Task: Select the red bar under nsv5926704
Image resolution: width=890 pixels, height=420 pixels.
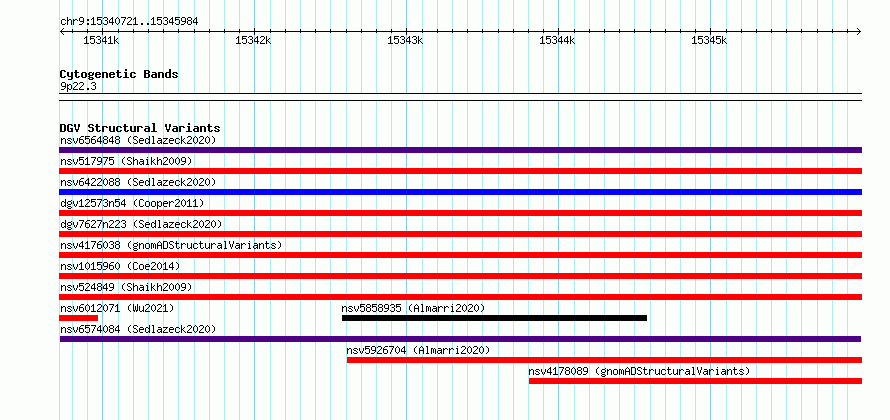Action: point(604,360)
